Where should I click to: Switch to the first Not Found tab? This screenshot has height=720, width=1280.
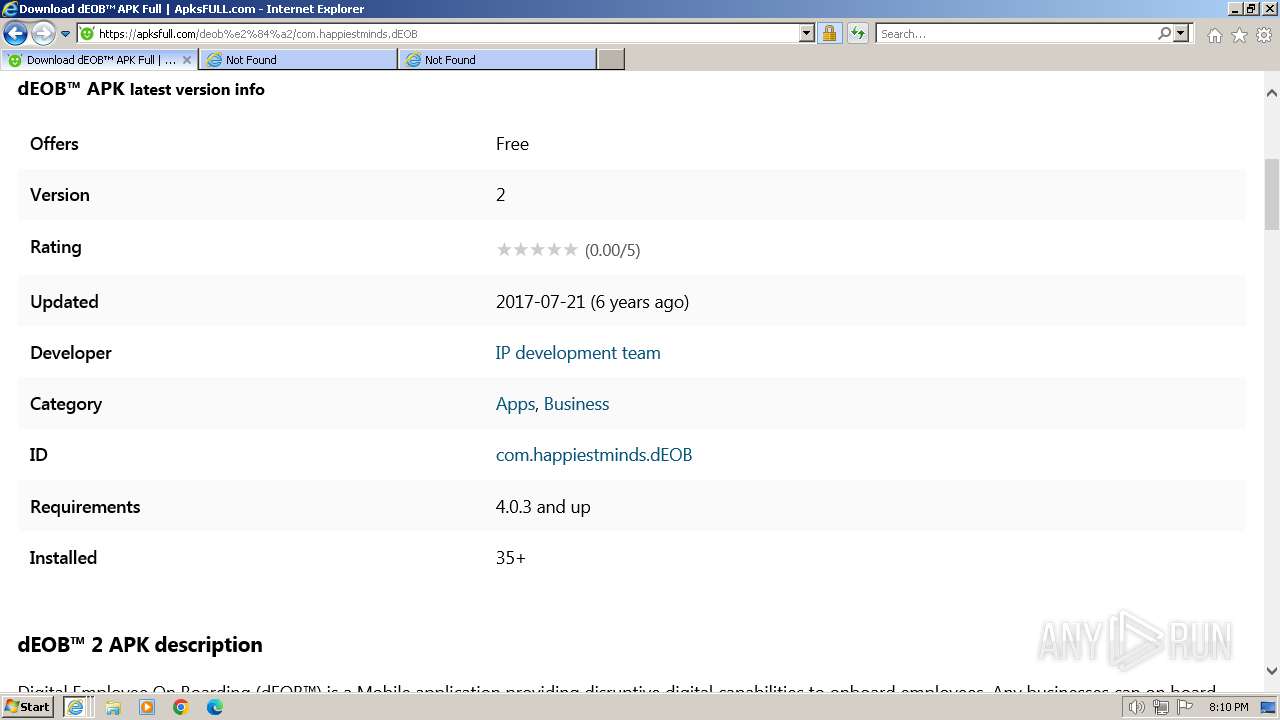298,60
